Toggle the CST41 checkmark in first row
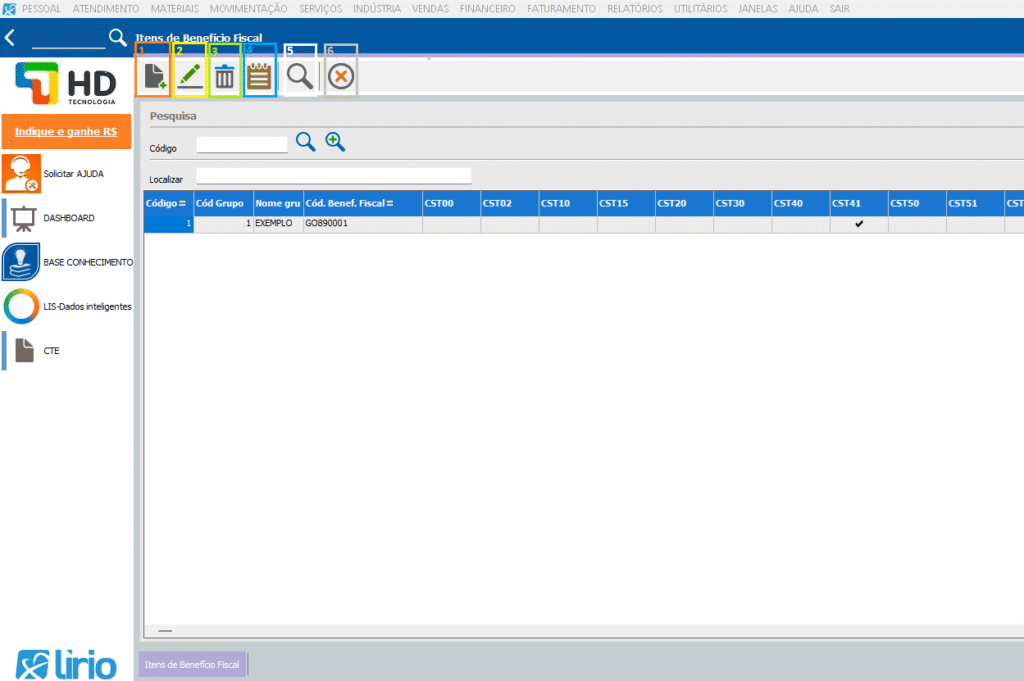Screen dimensions: 1024x681 click(x=859, y=224)
